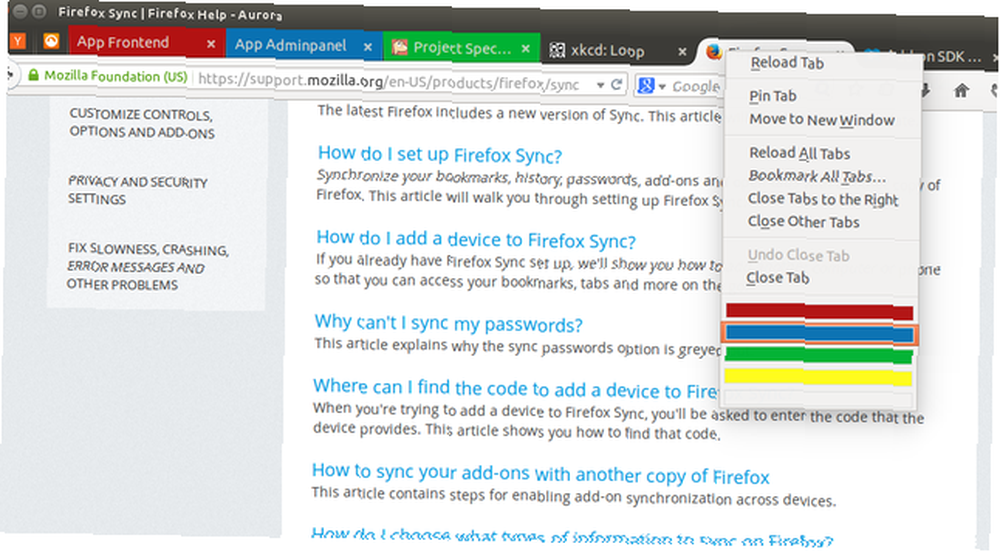
Task: Close the Project Spec tab
Action: pyautogui.click(x=526, y=48)
